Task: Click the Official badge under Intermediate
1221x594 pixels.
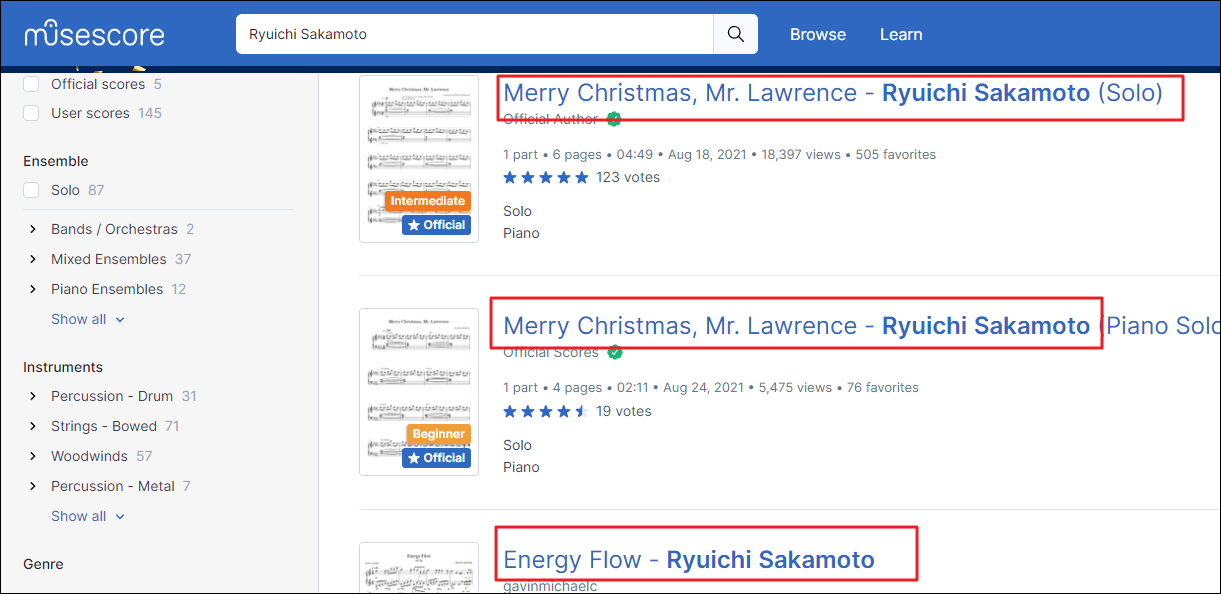Action: coord(436,225)
